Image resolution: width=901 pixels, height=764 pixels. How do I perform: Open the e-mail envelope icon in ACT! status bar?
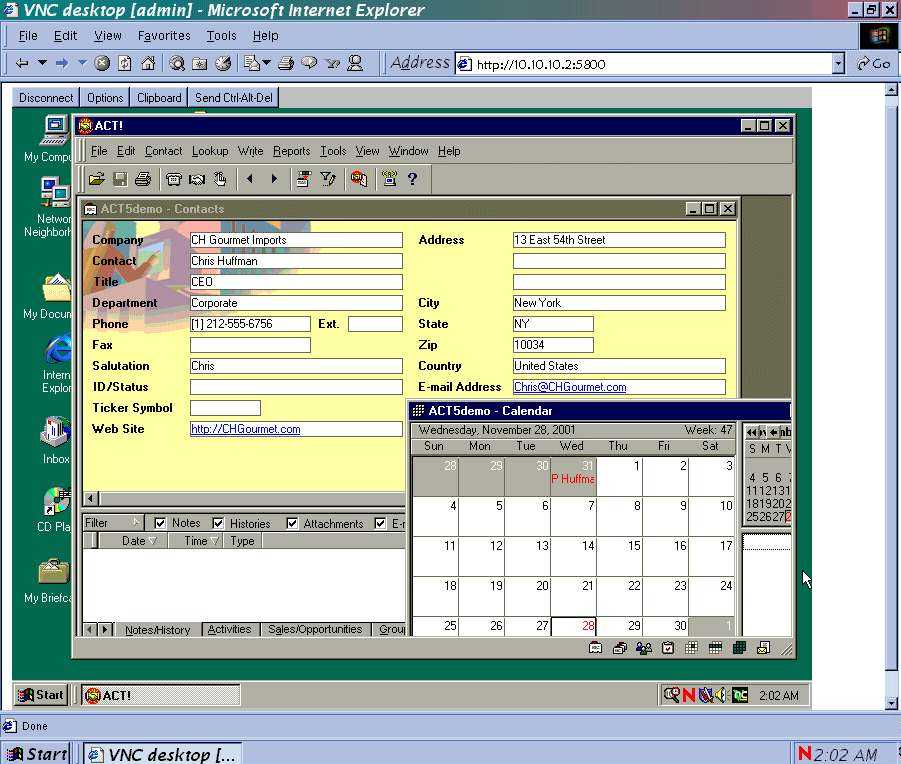click(x=764, y=648)
